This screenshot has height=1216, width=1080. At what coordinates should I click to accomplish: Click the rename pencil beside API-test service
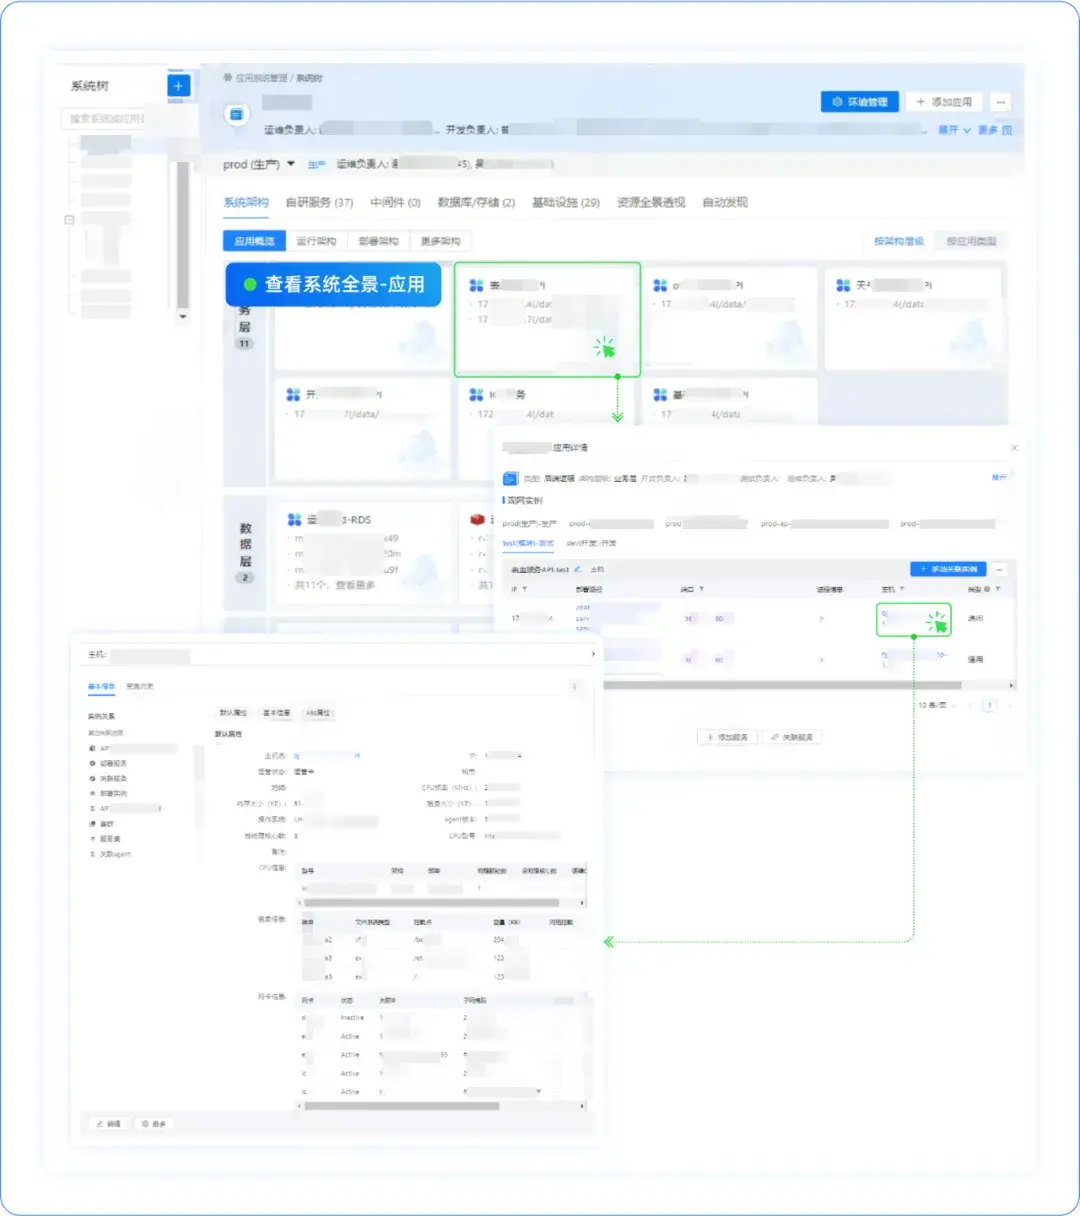click(x=576, y=568)
